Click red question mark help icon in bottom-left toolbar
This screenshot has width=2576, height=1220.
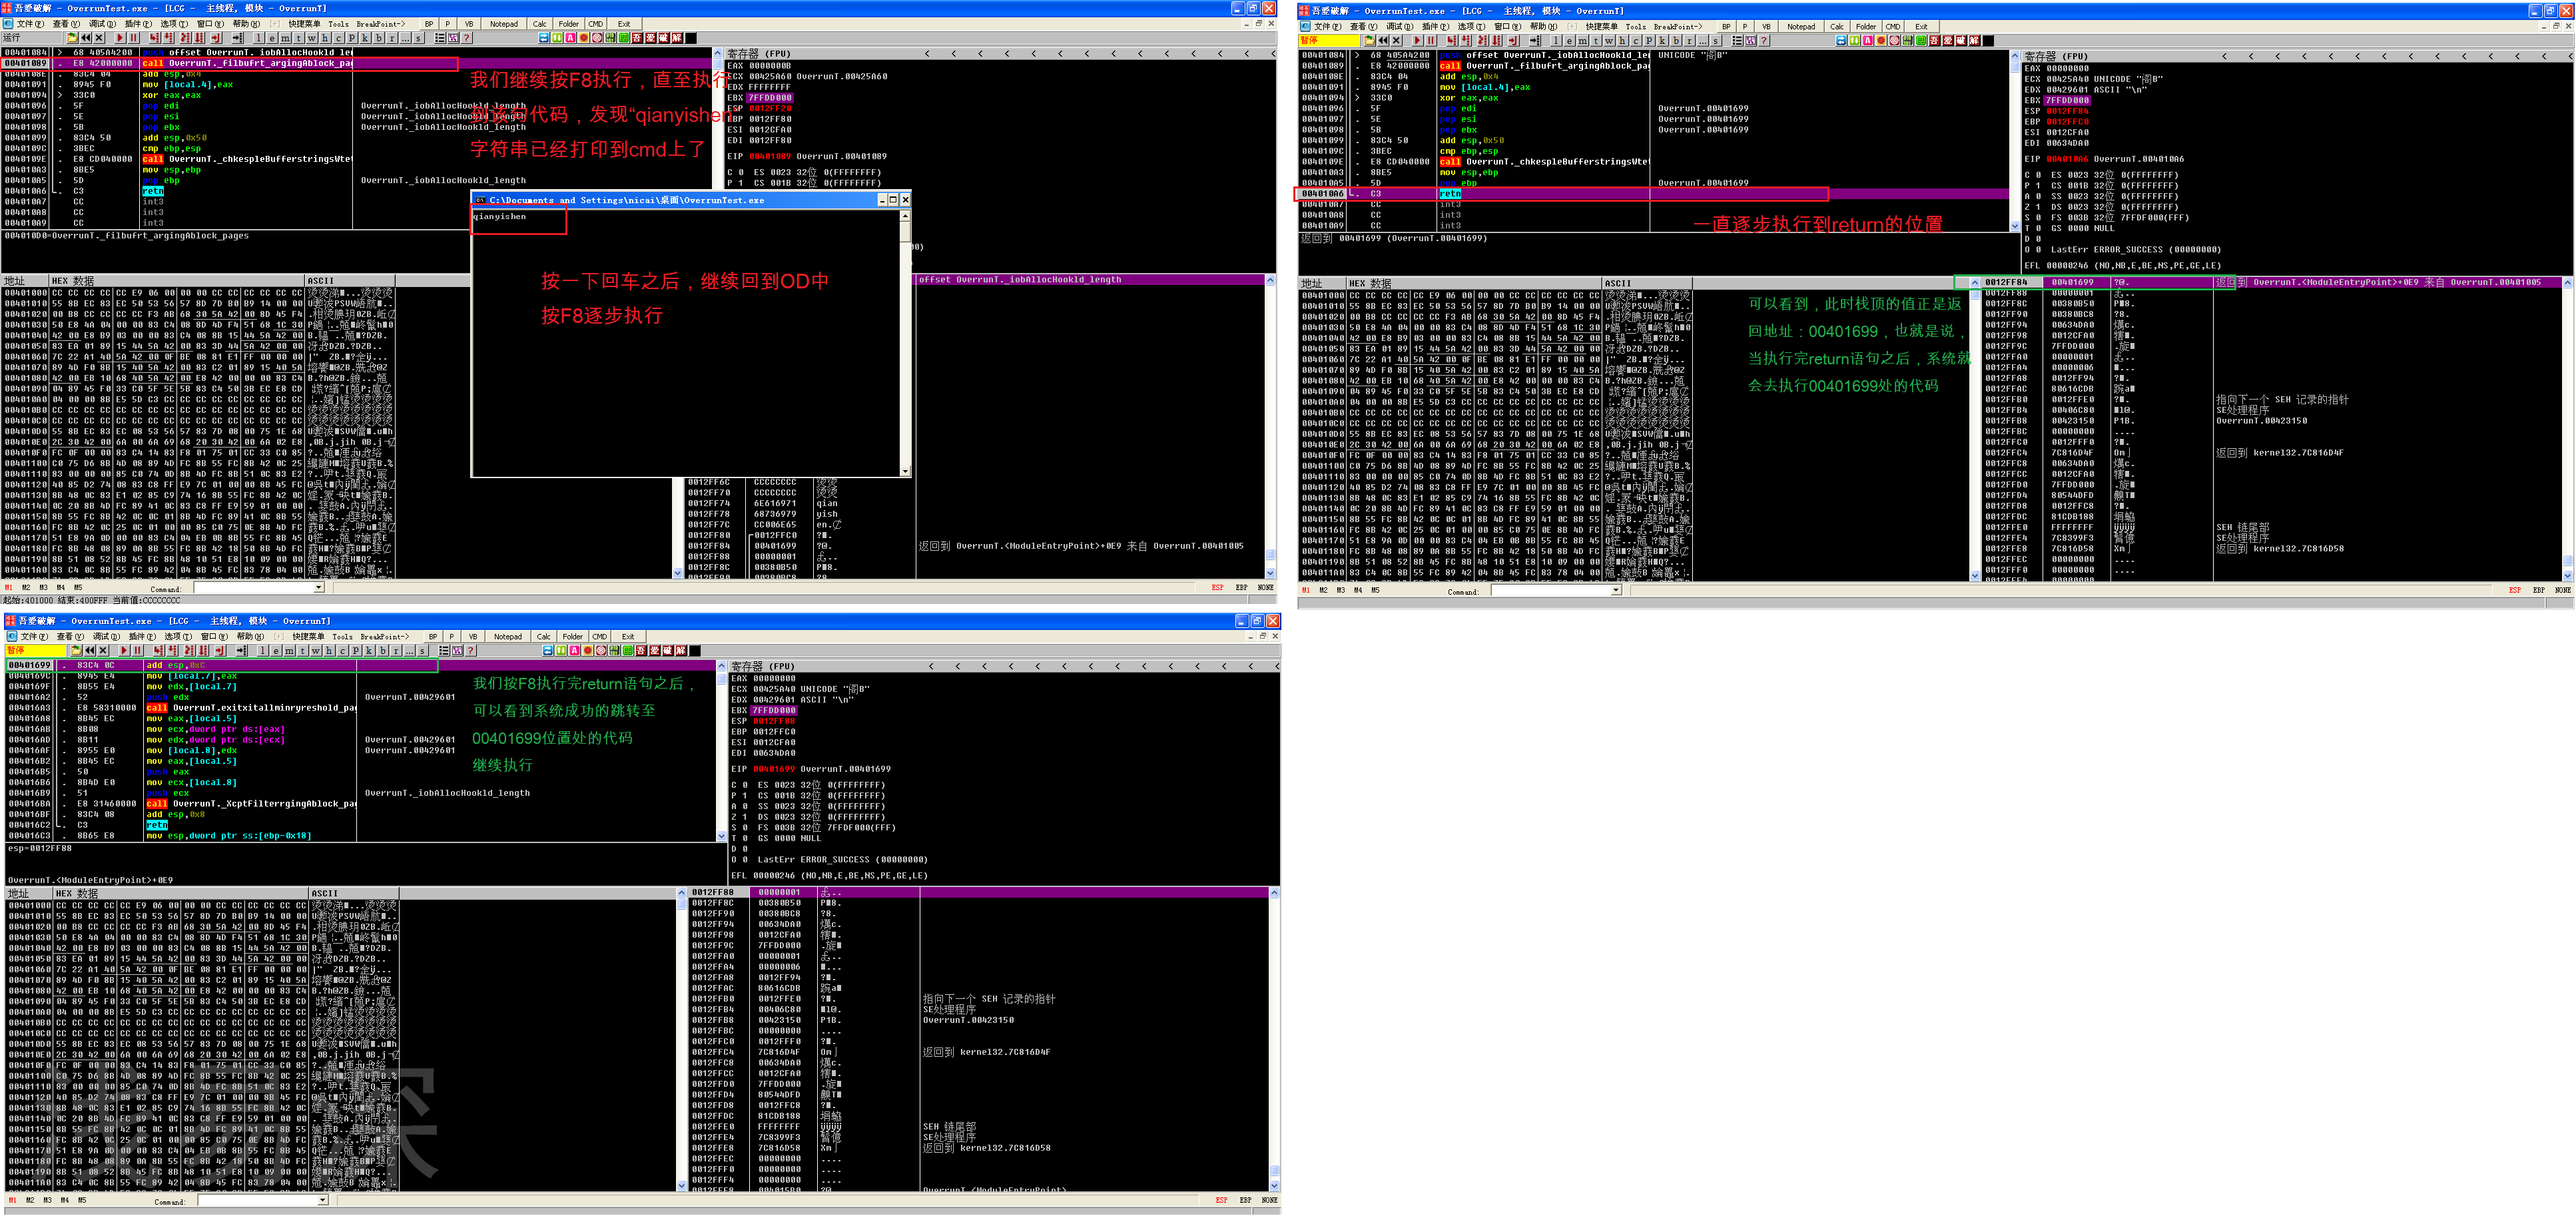470,651
